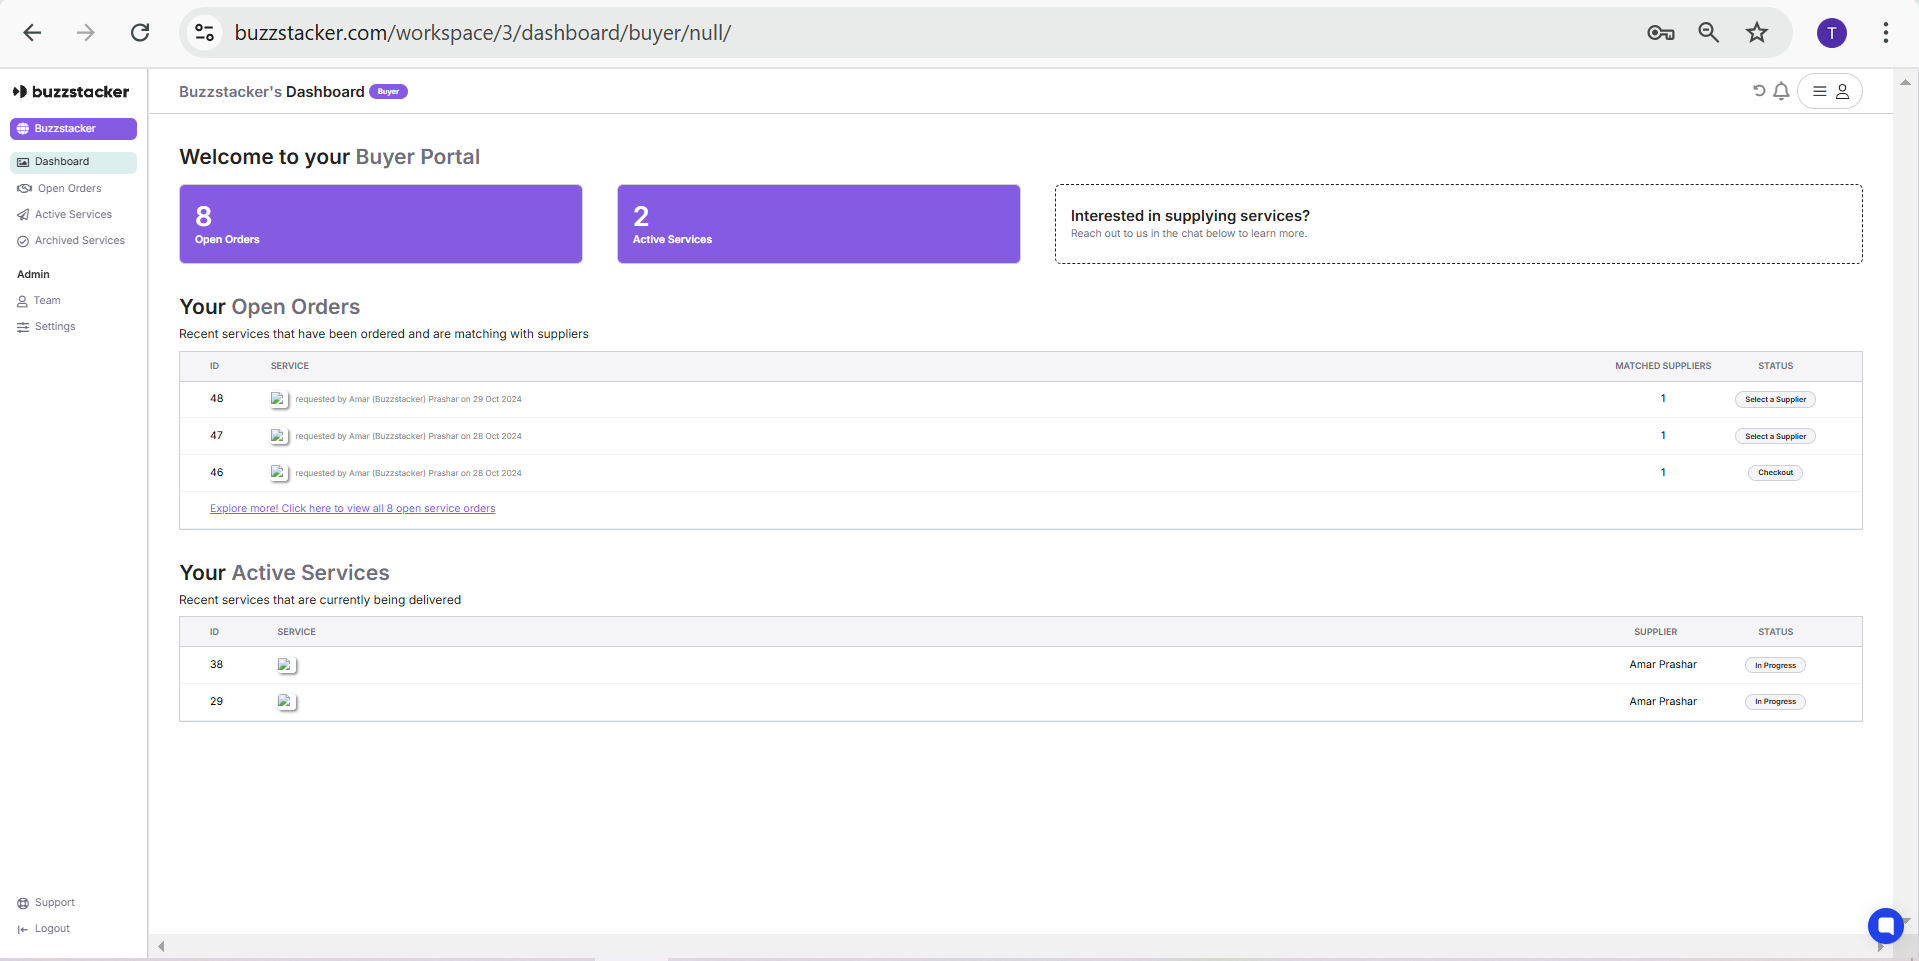This screenshot has width=1919, height=961.
Task: Go back with the browser back arrow
Action: 32,33
